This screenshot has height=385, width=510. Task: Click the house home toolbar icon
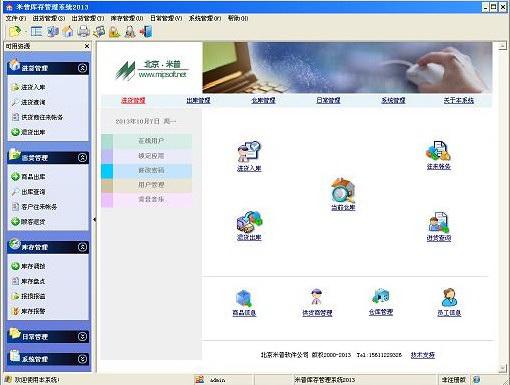point(68,32)
